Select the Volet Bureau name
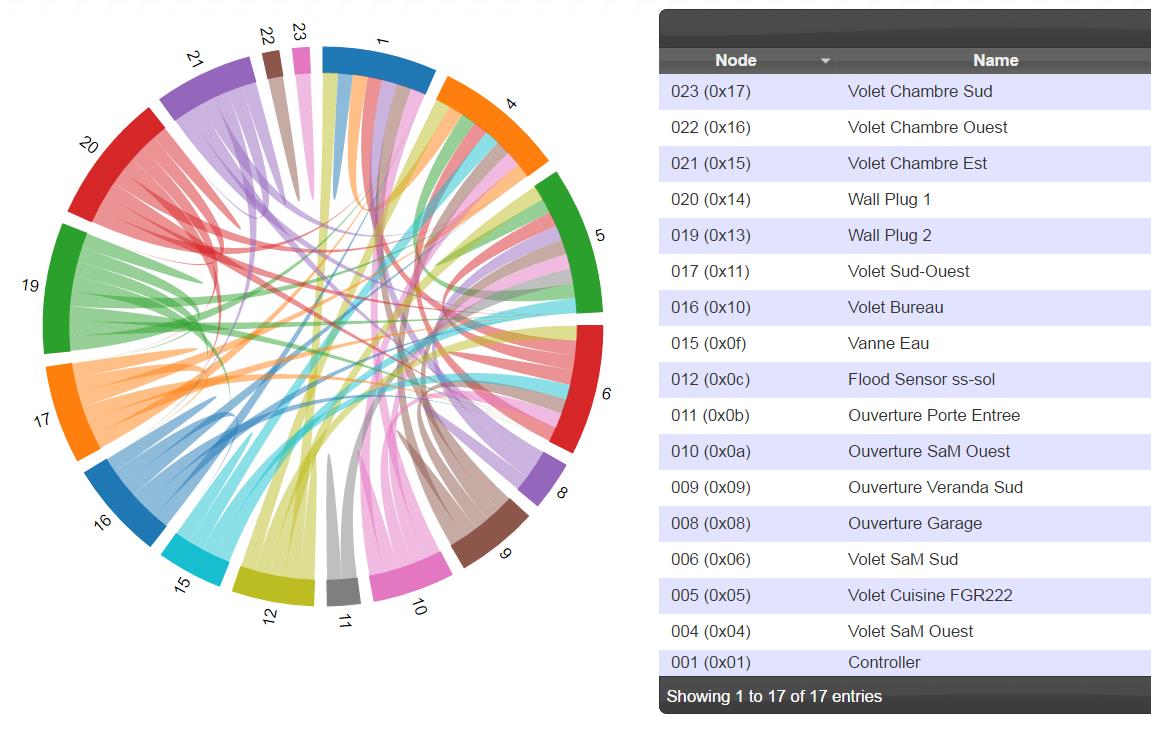 tap(896, 307)
